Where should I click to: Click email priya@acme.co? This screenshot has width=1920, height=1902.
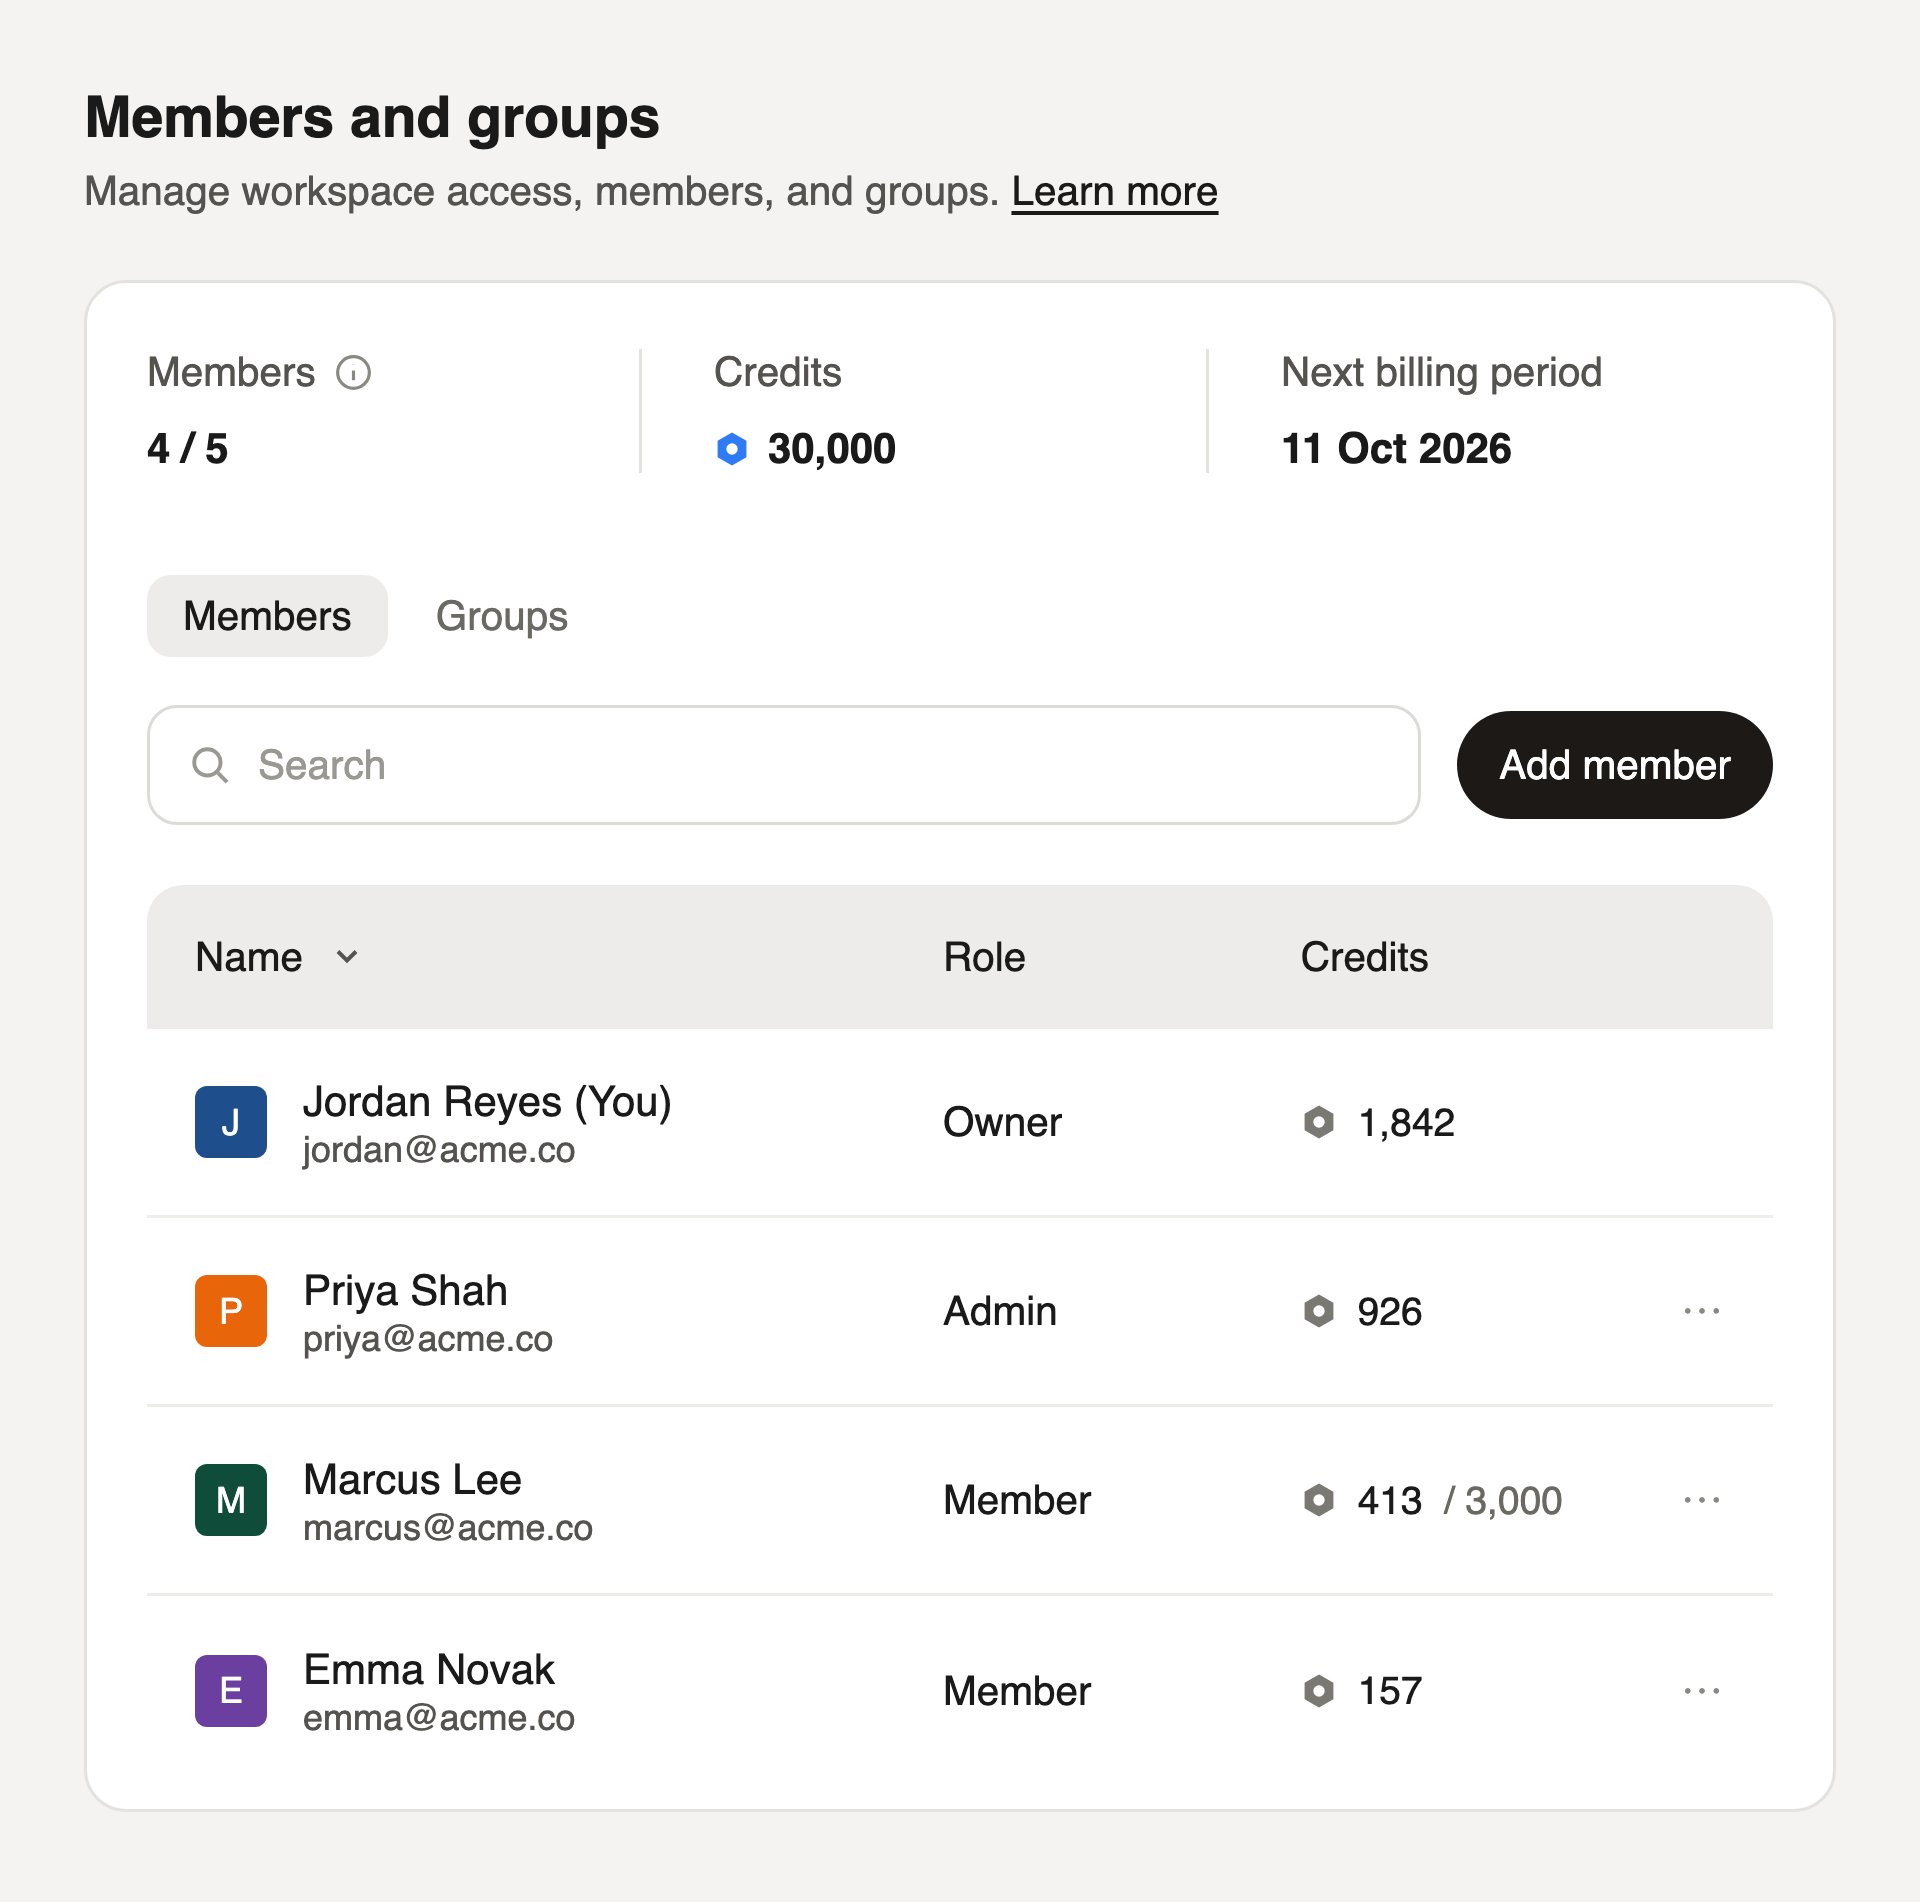pyautogui.click(x=428, y=1339)
